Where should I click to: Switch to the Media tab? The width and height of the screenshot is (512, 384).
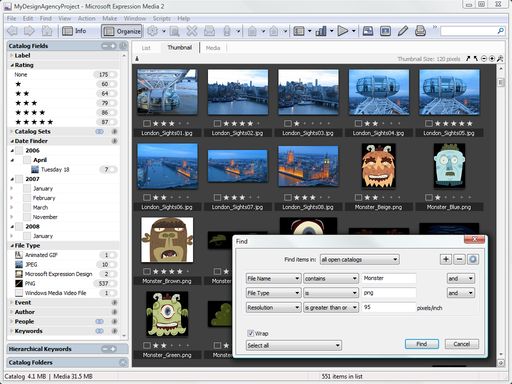click(x=213, y=48)
